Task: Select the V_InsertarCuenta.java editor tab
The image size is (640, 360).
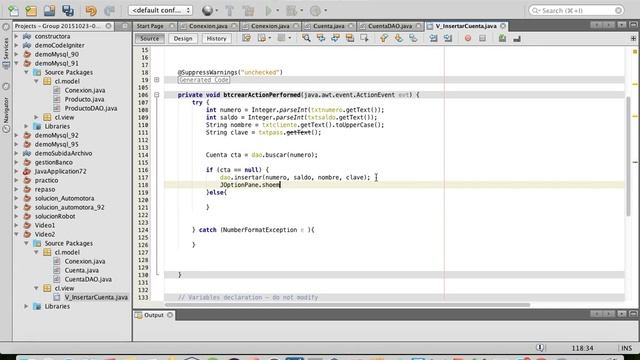Action: point(465,26)
